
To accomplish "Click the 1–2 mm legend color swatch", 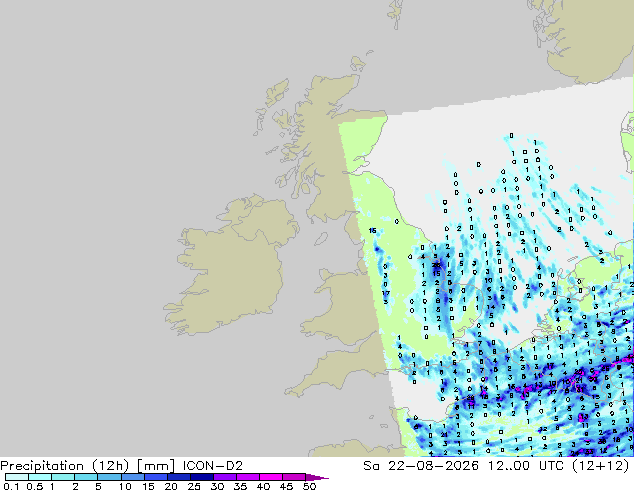I will [63, 477].
